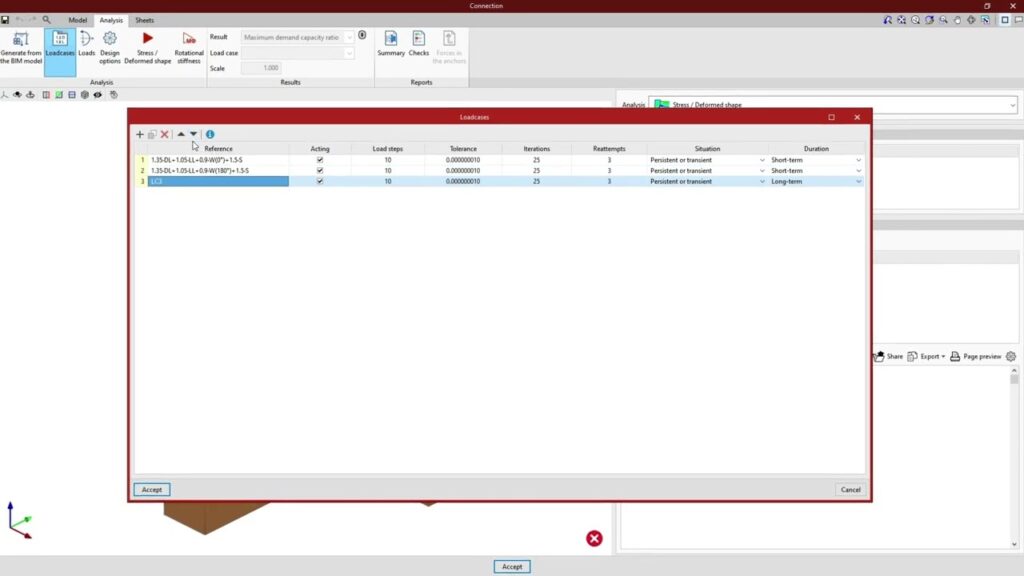The height and width of the screenshot is (576, 1024).
Task: Toggle Acting checkbox for LC3 row
Action: tap(320, 182)
